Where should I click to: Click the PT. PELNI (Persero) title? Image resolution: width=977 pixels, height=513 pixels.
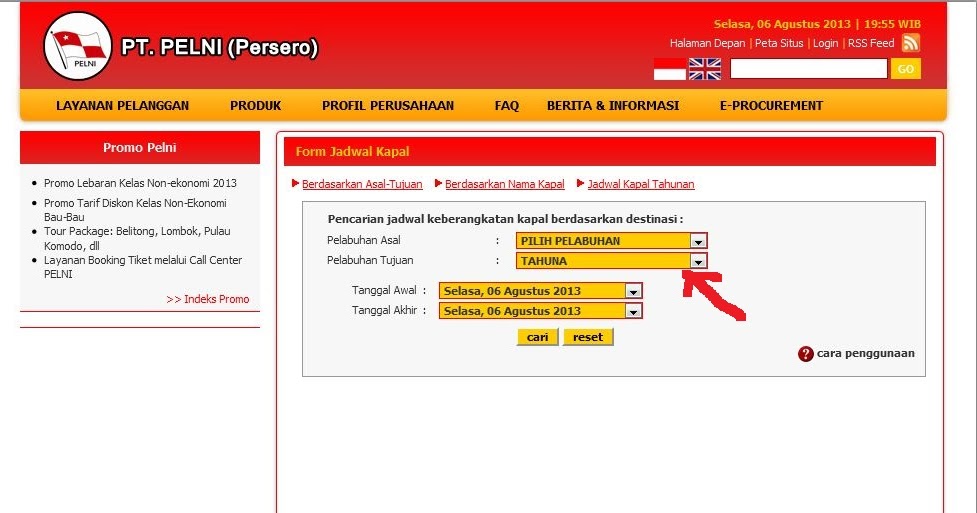pyautogui.click(x=219, y=47)
